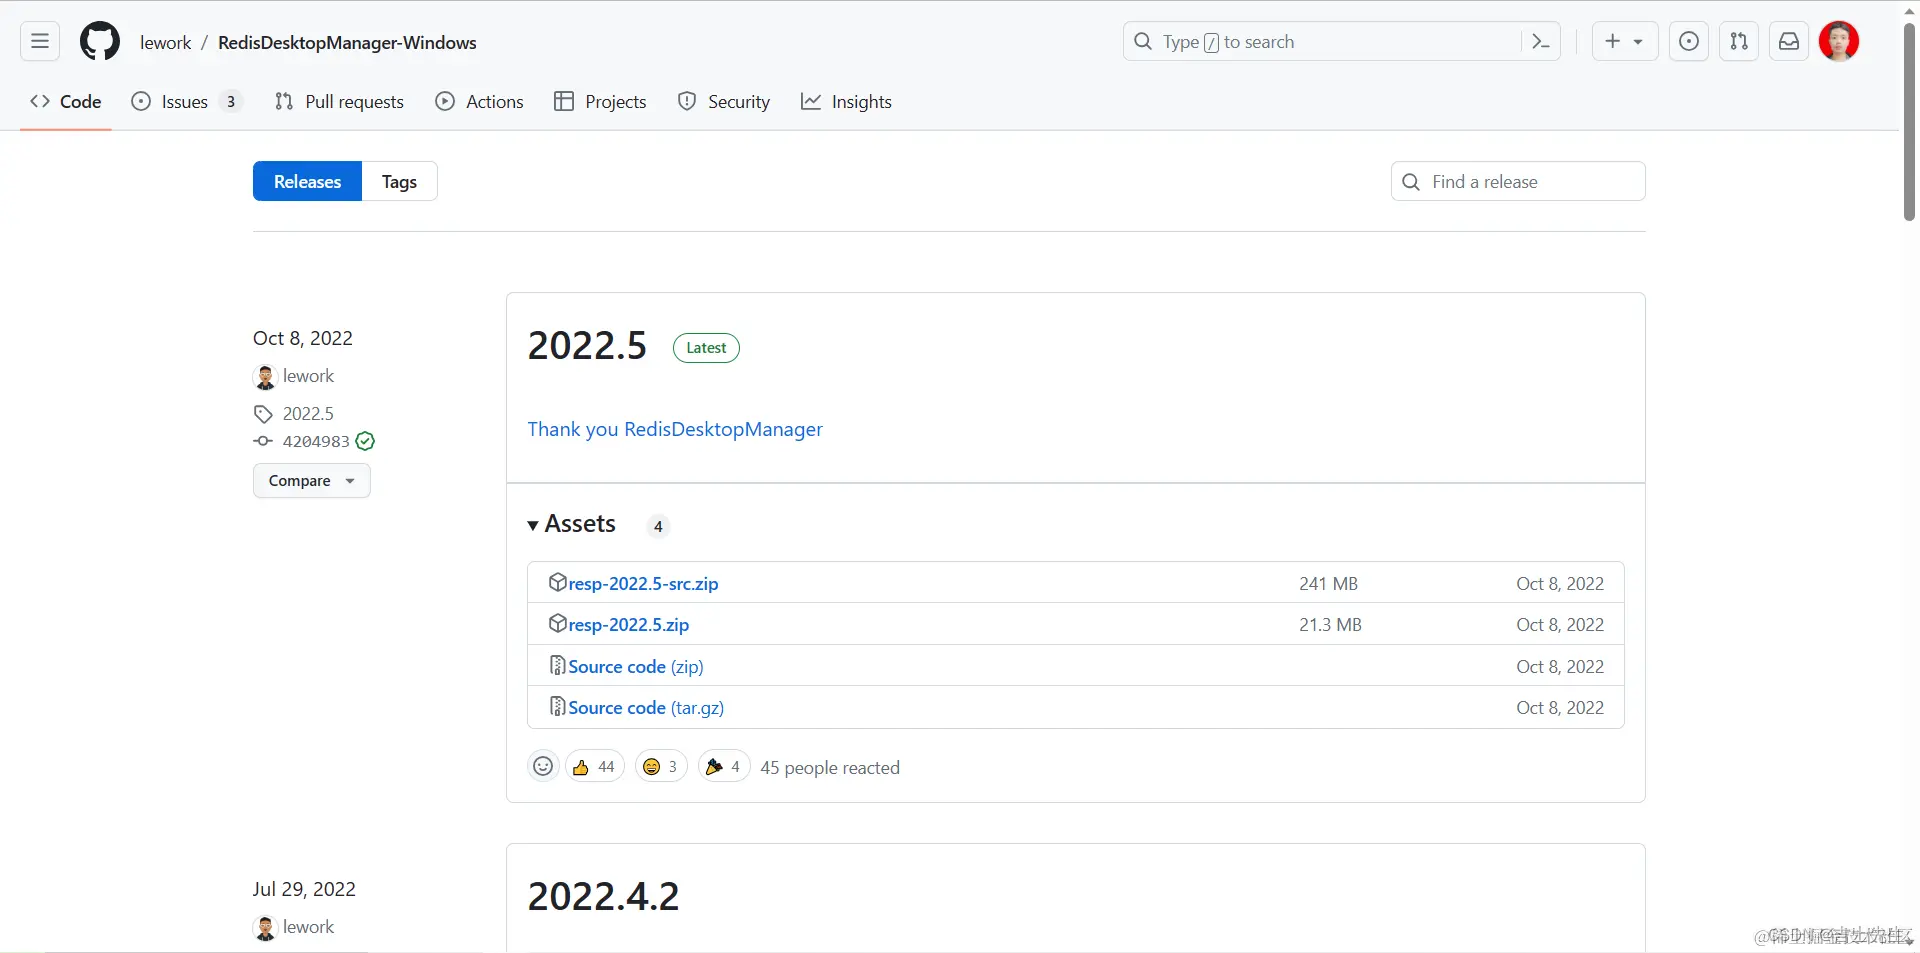The image size is (1920, 953).
Task: Switch to the Actions tab
Action: 480,102
